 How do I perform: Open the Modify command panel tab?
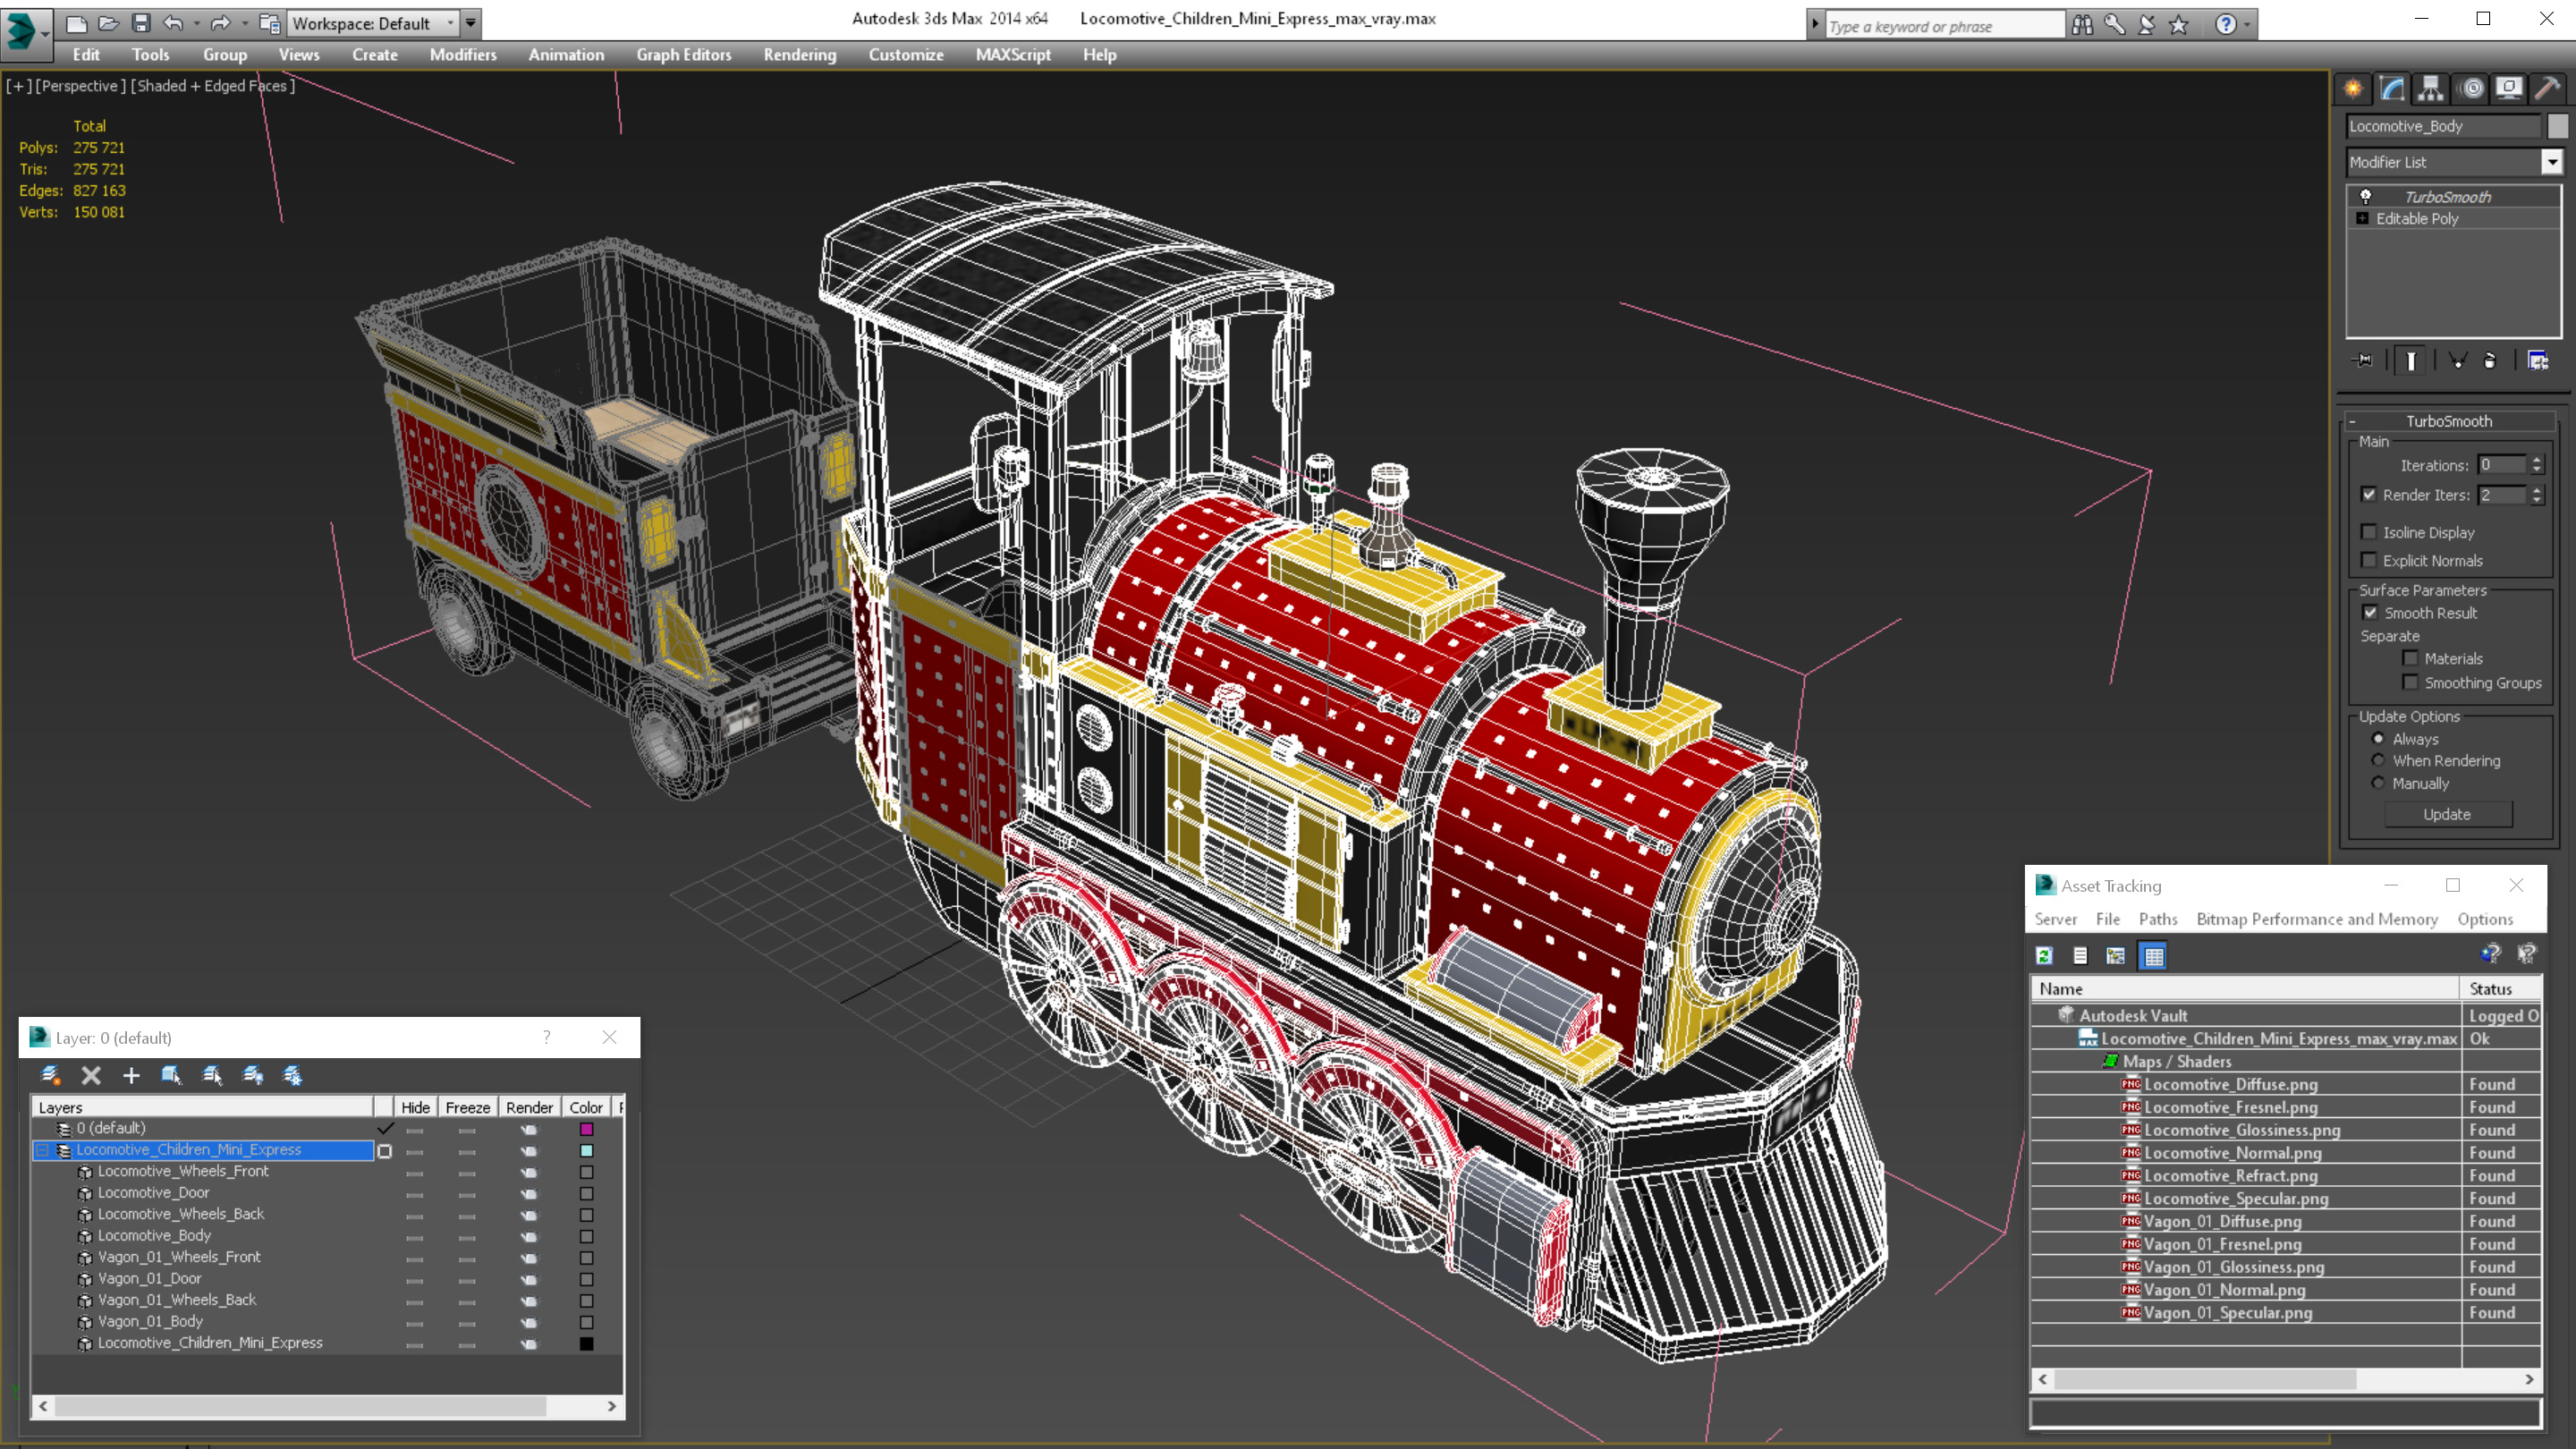(x=2392, y=89)
